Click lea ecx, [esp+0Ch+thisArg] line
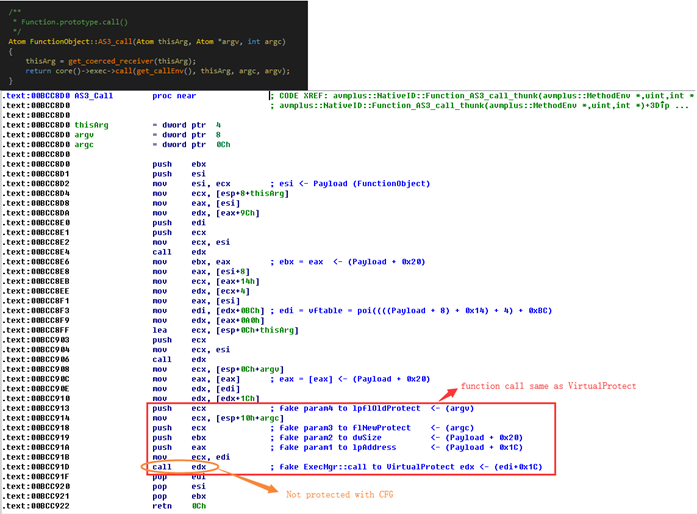Screen dimensions: 697x514 pos(225,330)
